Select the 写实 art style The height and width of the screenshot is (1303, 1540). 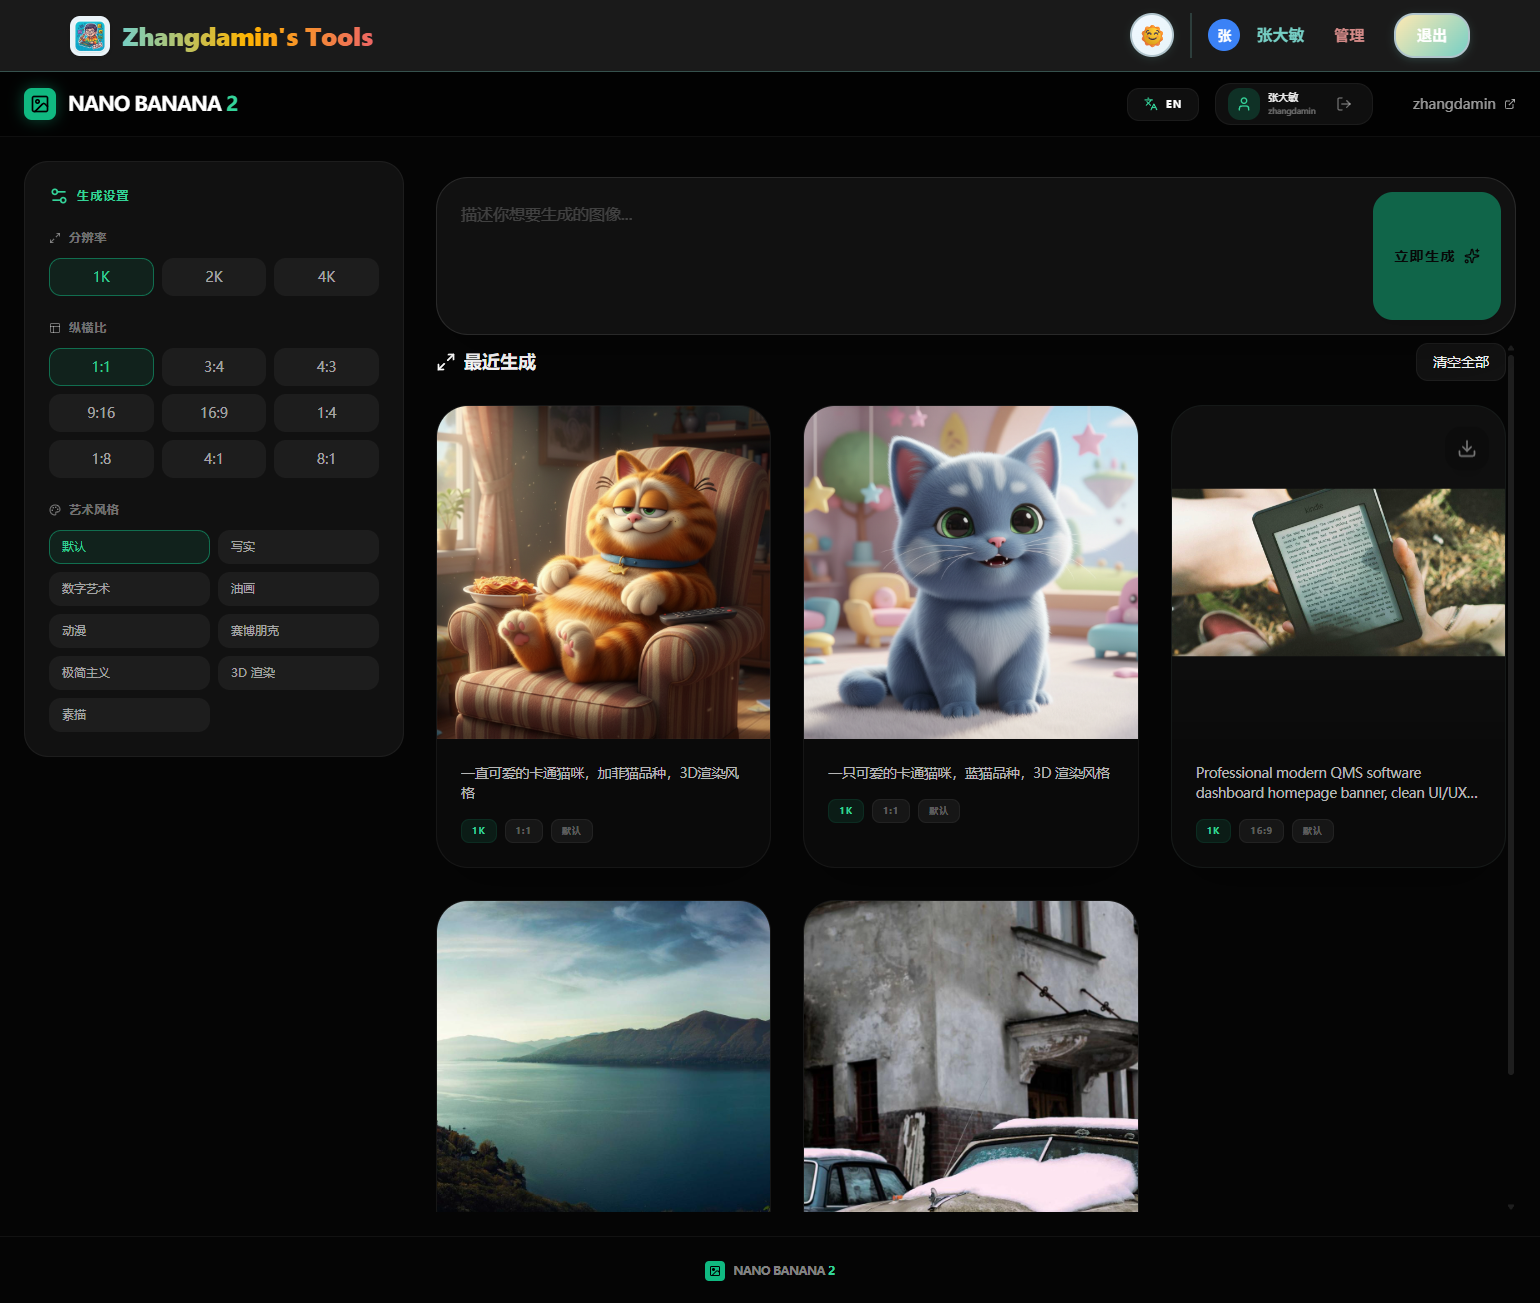(x=298, y=547)
